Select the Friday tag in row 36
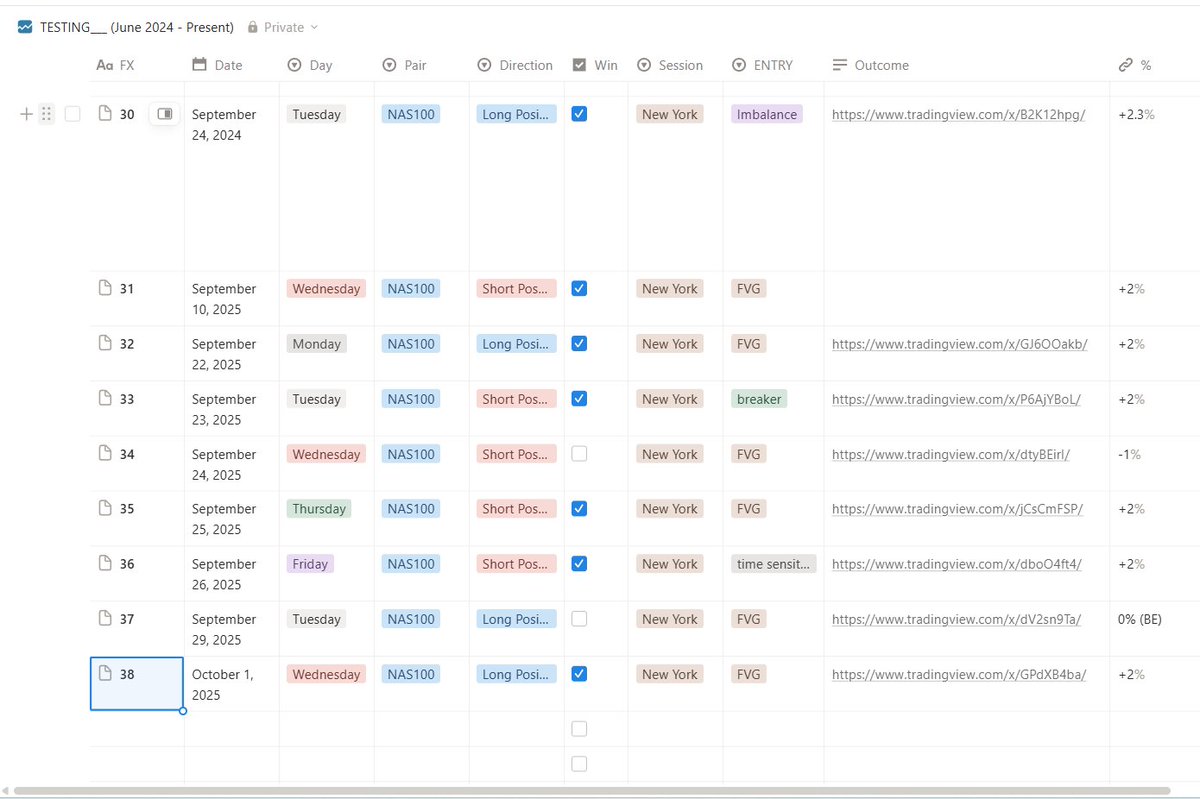The height and width of the screenshot is (799, 1200). tap(310, 563)
